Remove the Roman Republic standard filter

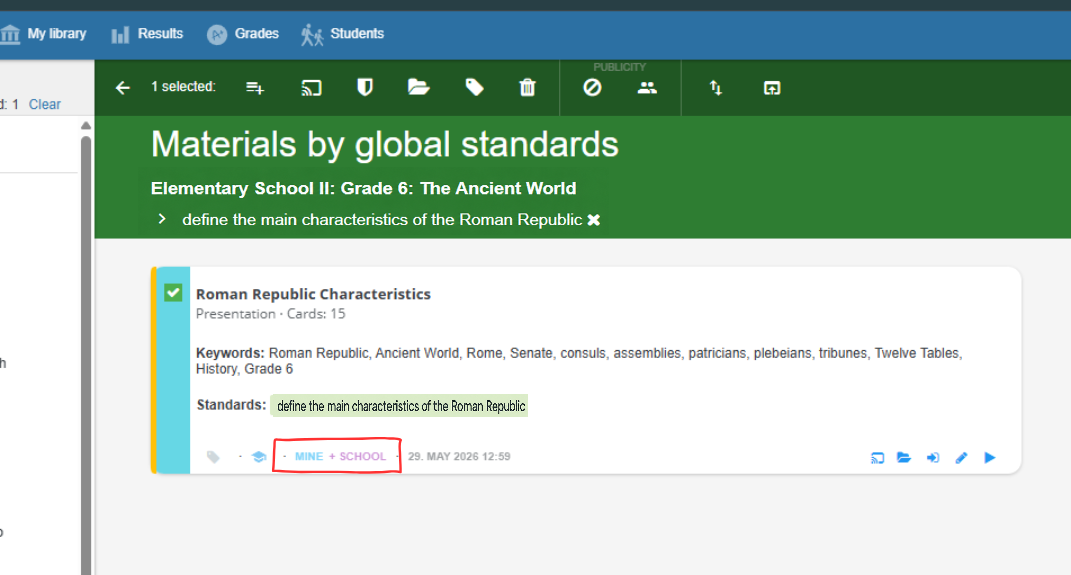(594, 220)
